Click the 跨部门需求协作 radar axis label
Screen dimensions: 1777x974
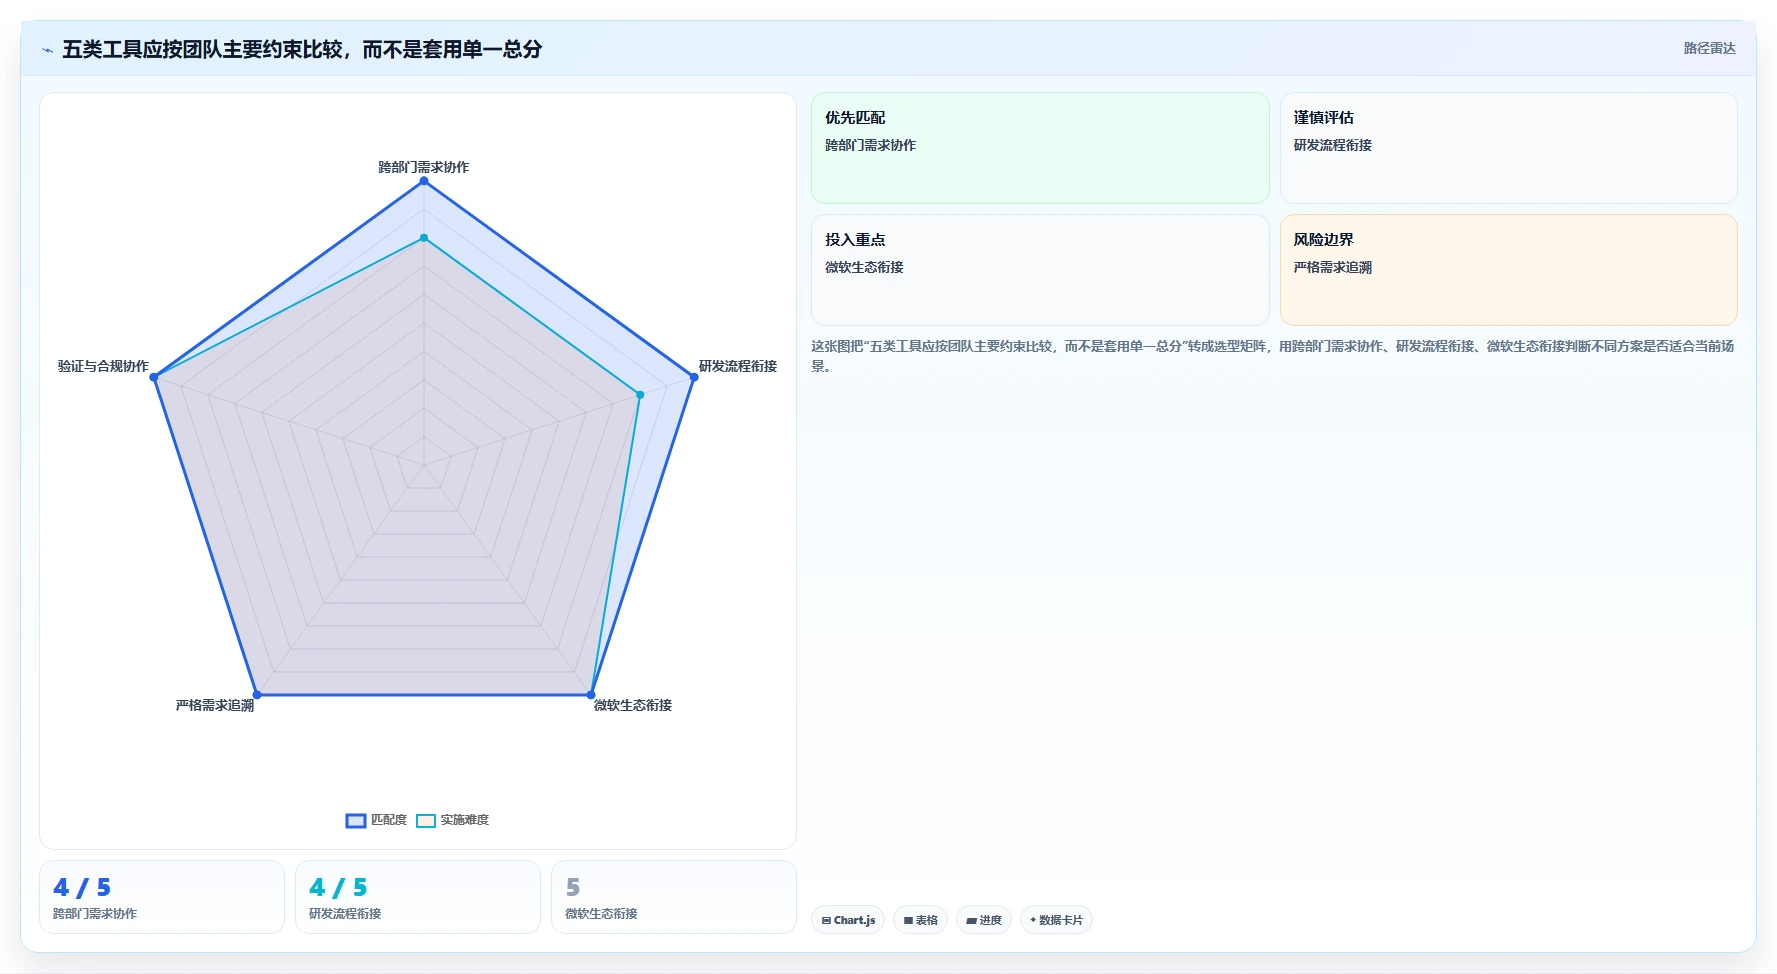click(x=424, y=167)
